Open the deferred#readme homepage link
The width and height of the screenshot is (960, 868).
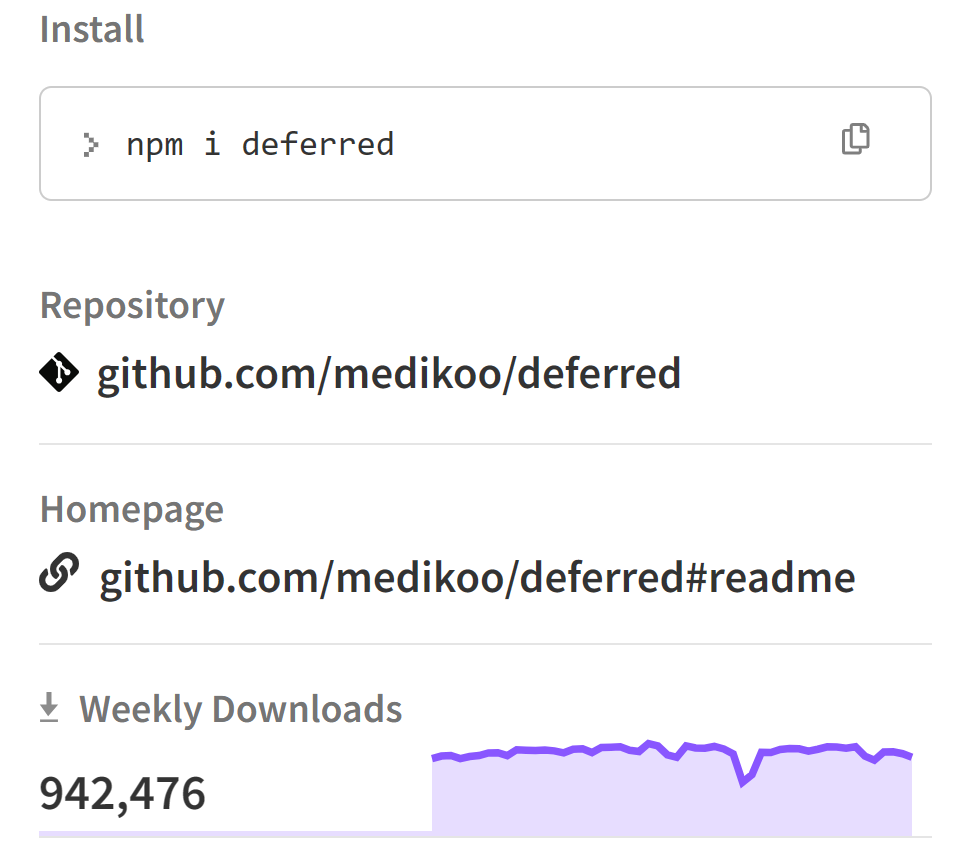478,577
